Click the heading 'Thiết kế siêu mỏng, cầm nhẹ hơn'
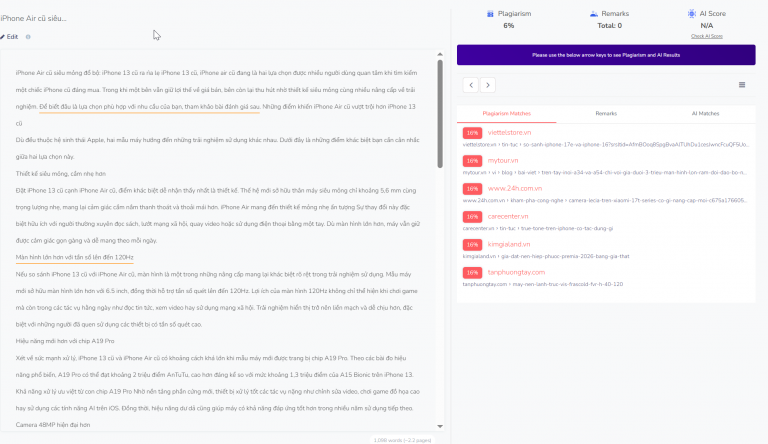Image resolution: width=768 pixels, height=444 pixels. pyautogui.click(x=61, y=174)
